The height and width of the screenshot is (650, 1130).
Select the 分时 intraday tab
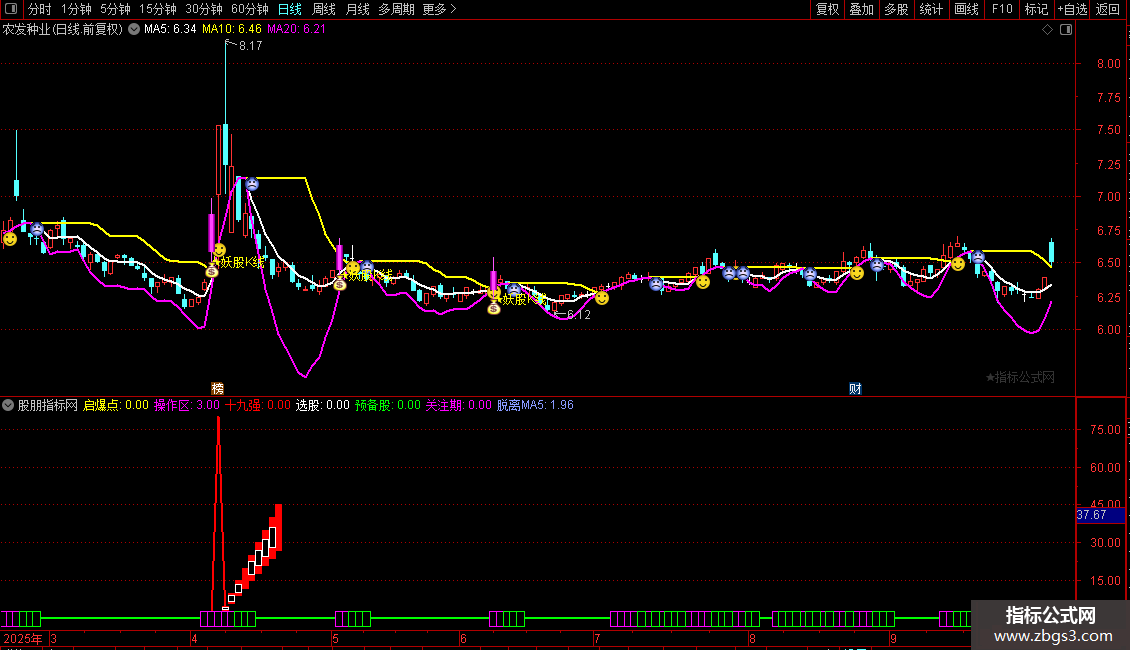tap(39, 9)
